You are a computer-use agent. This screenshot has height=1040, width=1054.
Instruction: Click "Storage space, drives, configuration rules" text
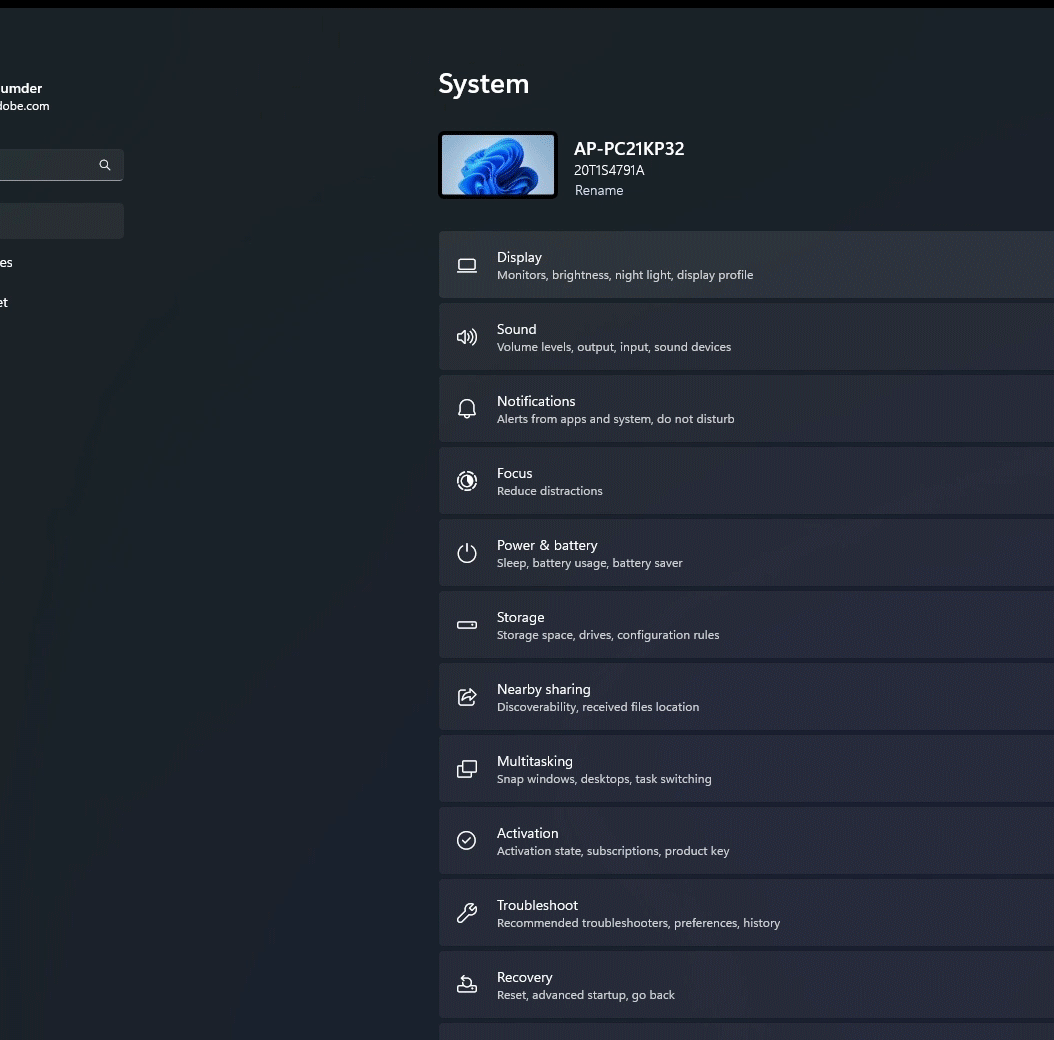pyautogui.click(x=608, y=635)
